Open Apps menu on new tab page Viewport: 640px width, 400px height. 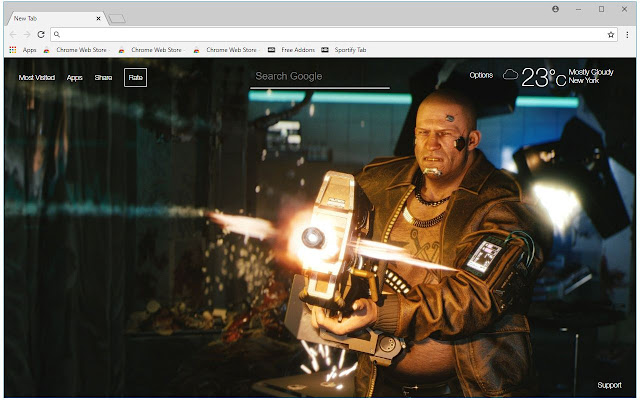tap(75, 78)
